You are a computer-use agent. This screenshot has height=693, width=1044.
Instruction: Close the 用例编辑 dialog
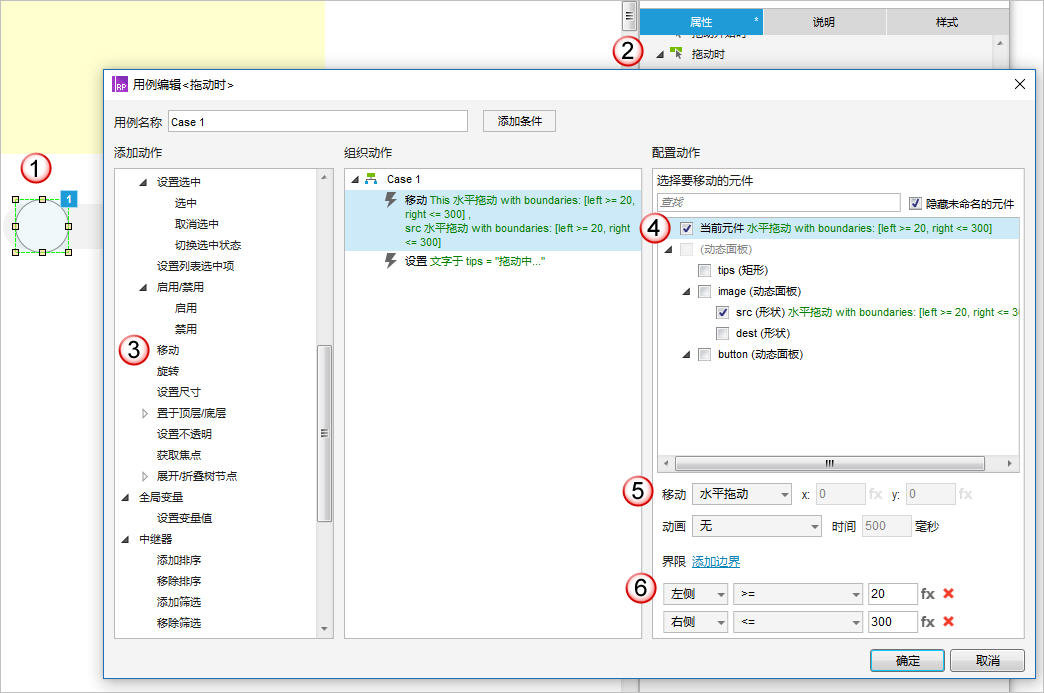pyautogui.click(x=1019, y=84)
